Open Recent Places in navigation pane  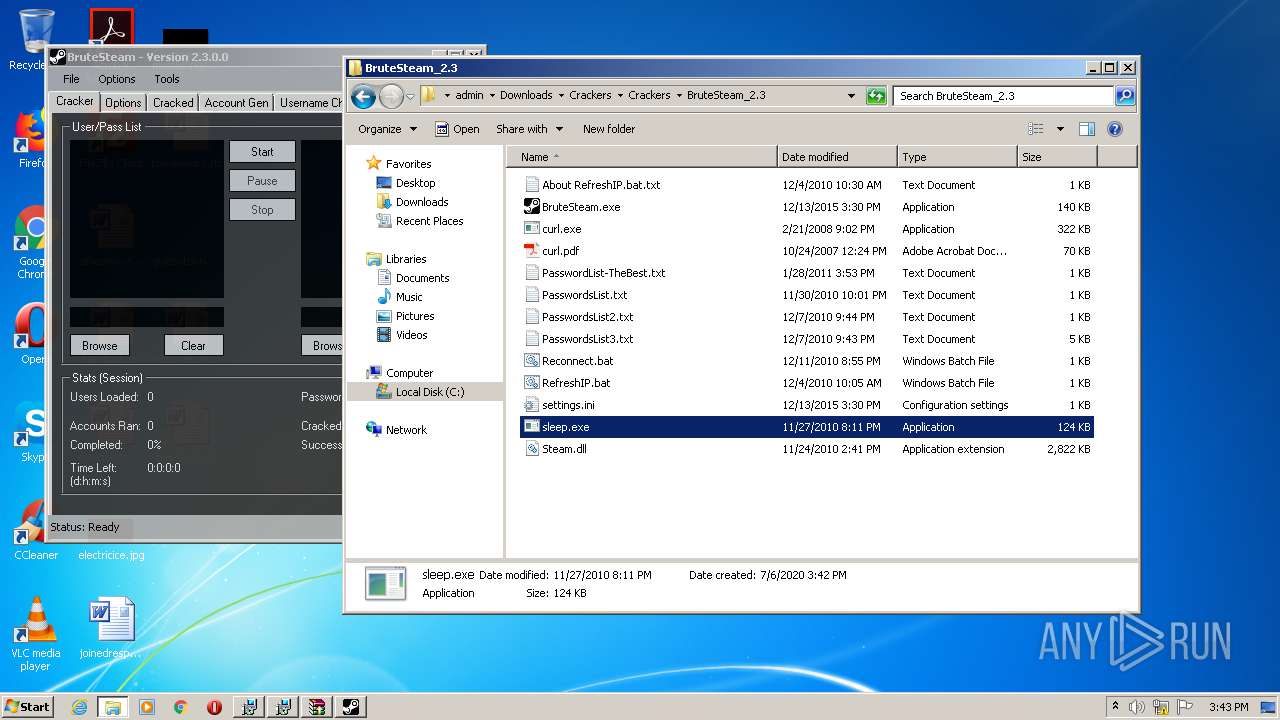pos(429,221)
